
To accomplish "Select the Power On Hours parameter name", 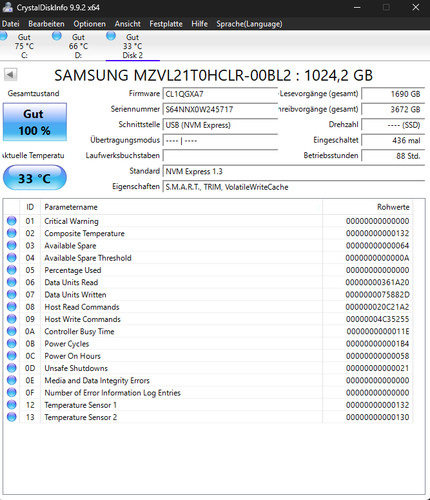I will pyautogui.click(x=72, y=356).
